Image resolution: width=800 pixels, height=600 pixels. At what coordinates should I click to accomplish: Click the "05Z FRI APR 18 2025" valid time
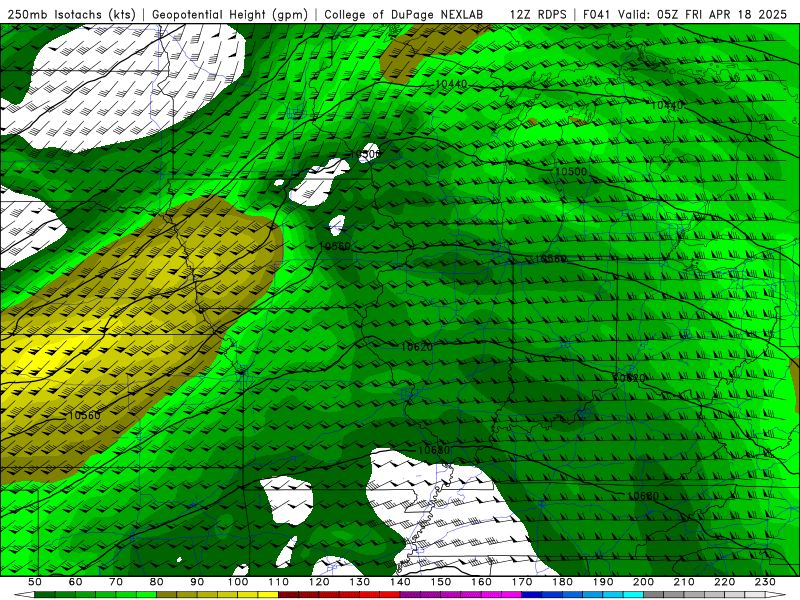[722, 14]
